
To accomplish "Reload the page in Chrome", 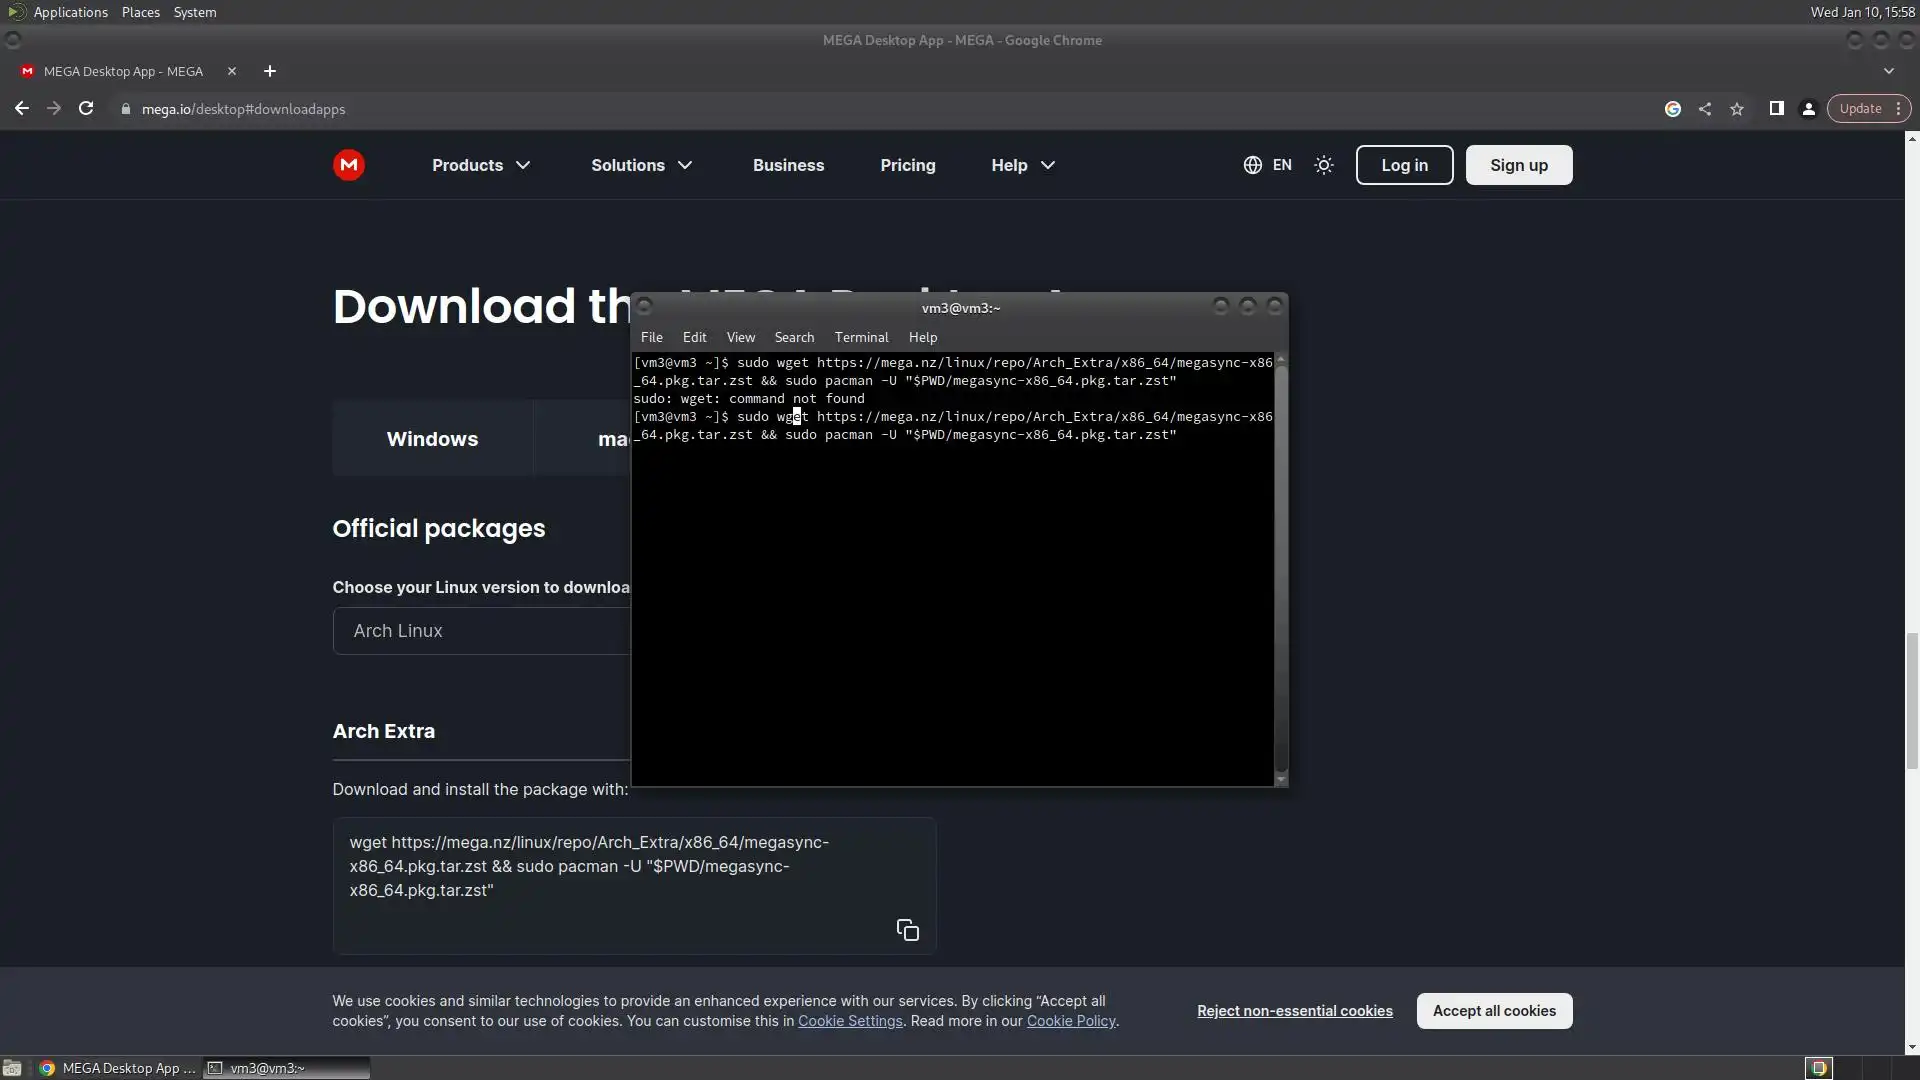I will (x=86, y=109).
